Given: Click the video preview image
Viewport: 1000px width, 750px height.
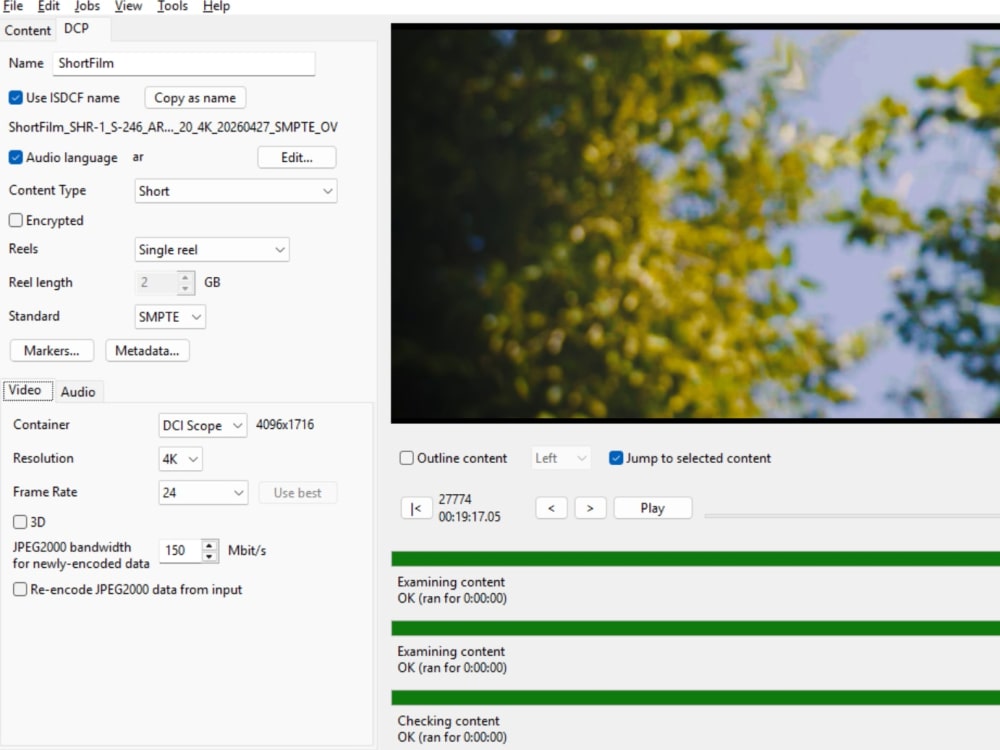Looking at the screenshot, I should point(695,223).
